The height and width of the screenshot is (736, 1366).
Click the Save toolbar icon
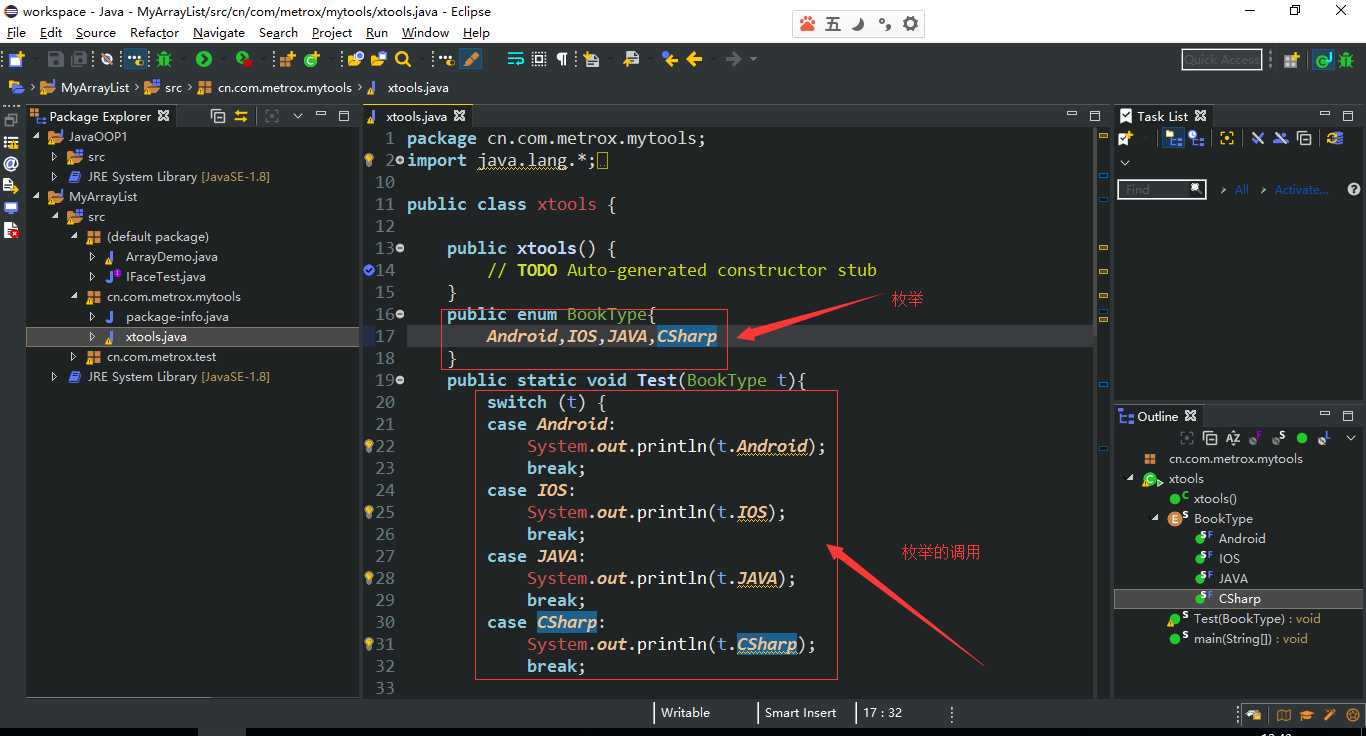(55, 60)
